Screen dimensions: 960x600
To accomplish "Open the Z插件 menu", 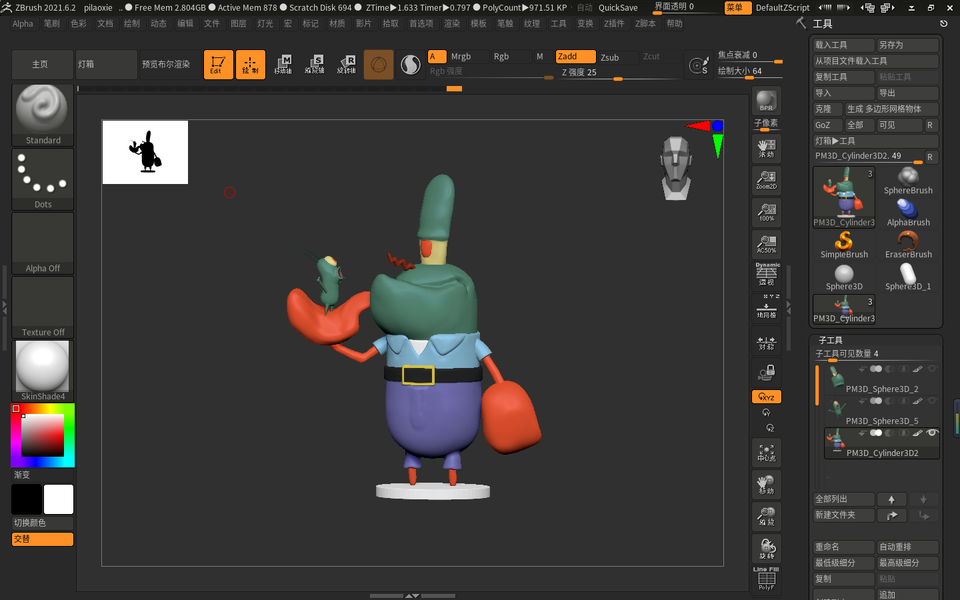I will [613, 23].
